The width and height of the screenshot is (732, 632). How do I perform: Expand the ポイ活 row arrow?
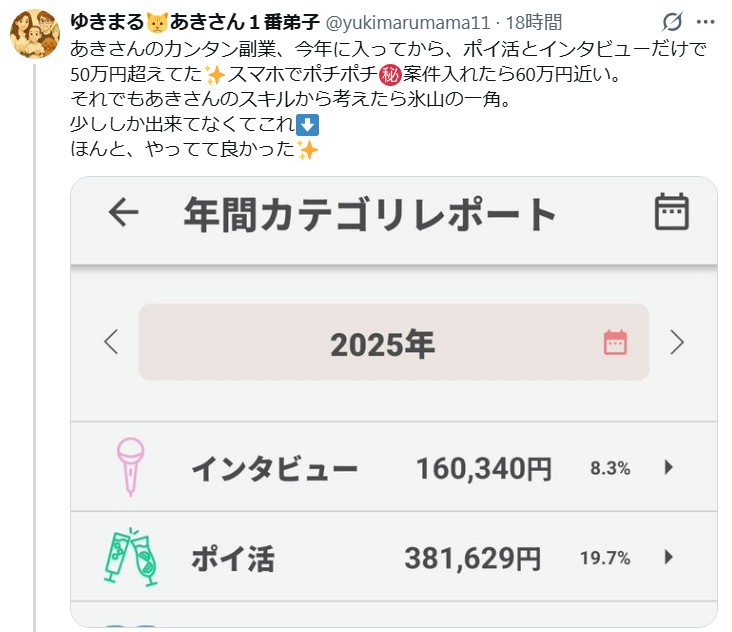(669, 557)
